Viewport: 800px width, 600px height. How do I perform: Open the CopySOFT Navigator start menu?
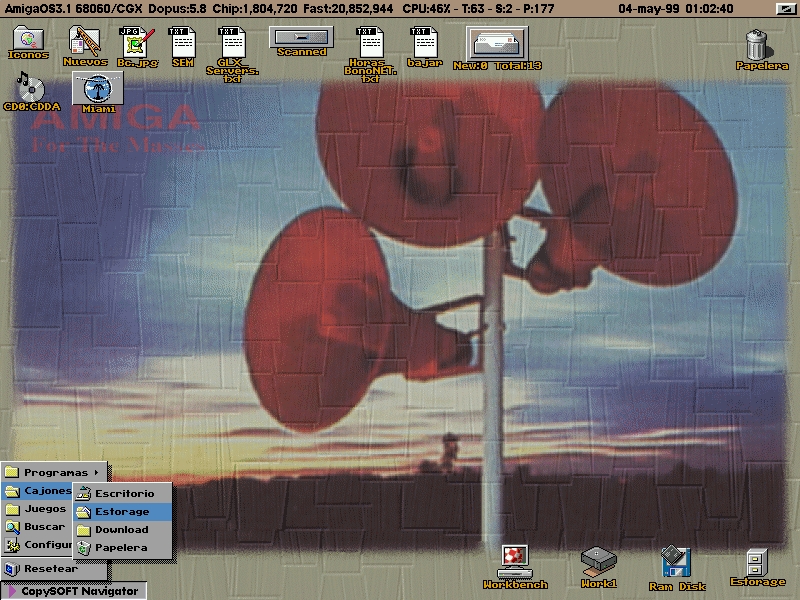pos(74,591)
